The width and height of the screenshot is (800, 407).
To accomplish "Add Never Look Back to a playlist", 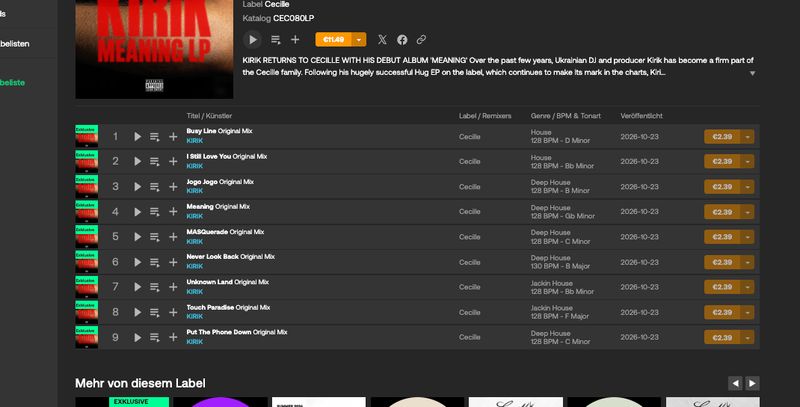I will coord(173,262).
